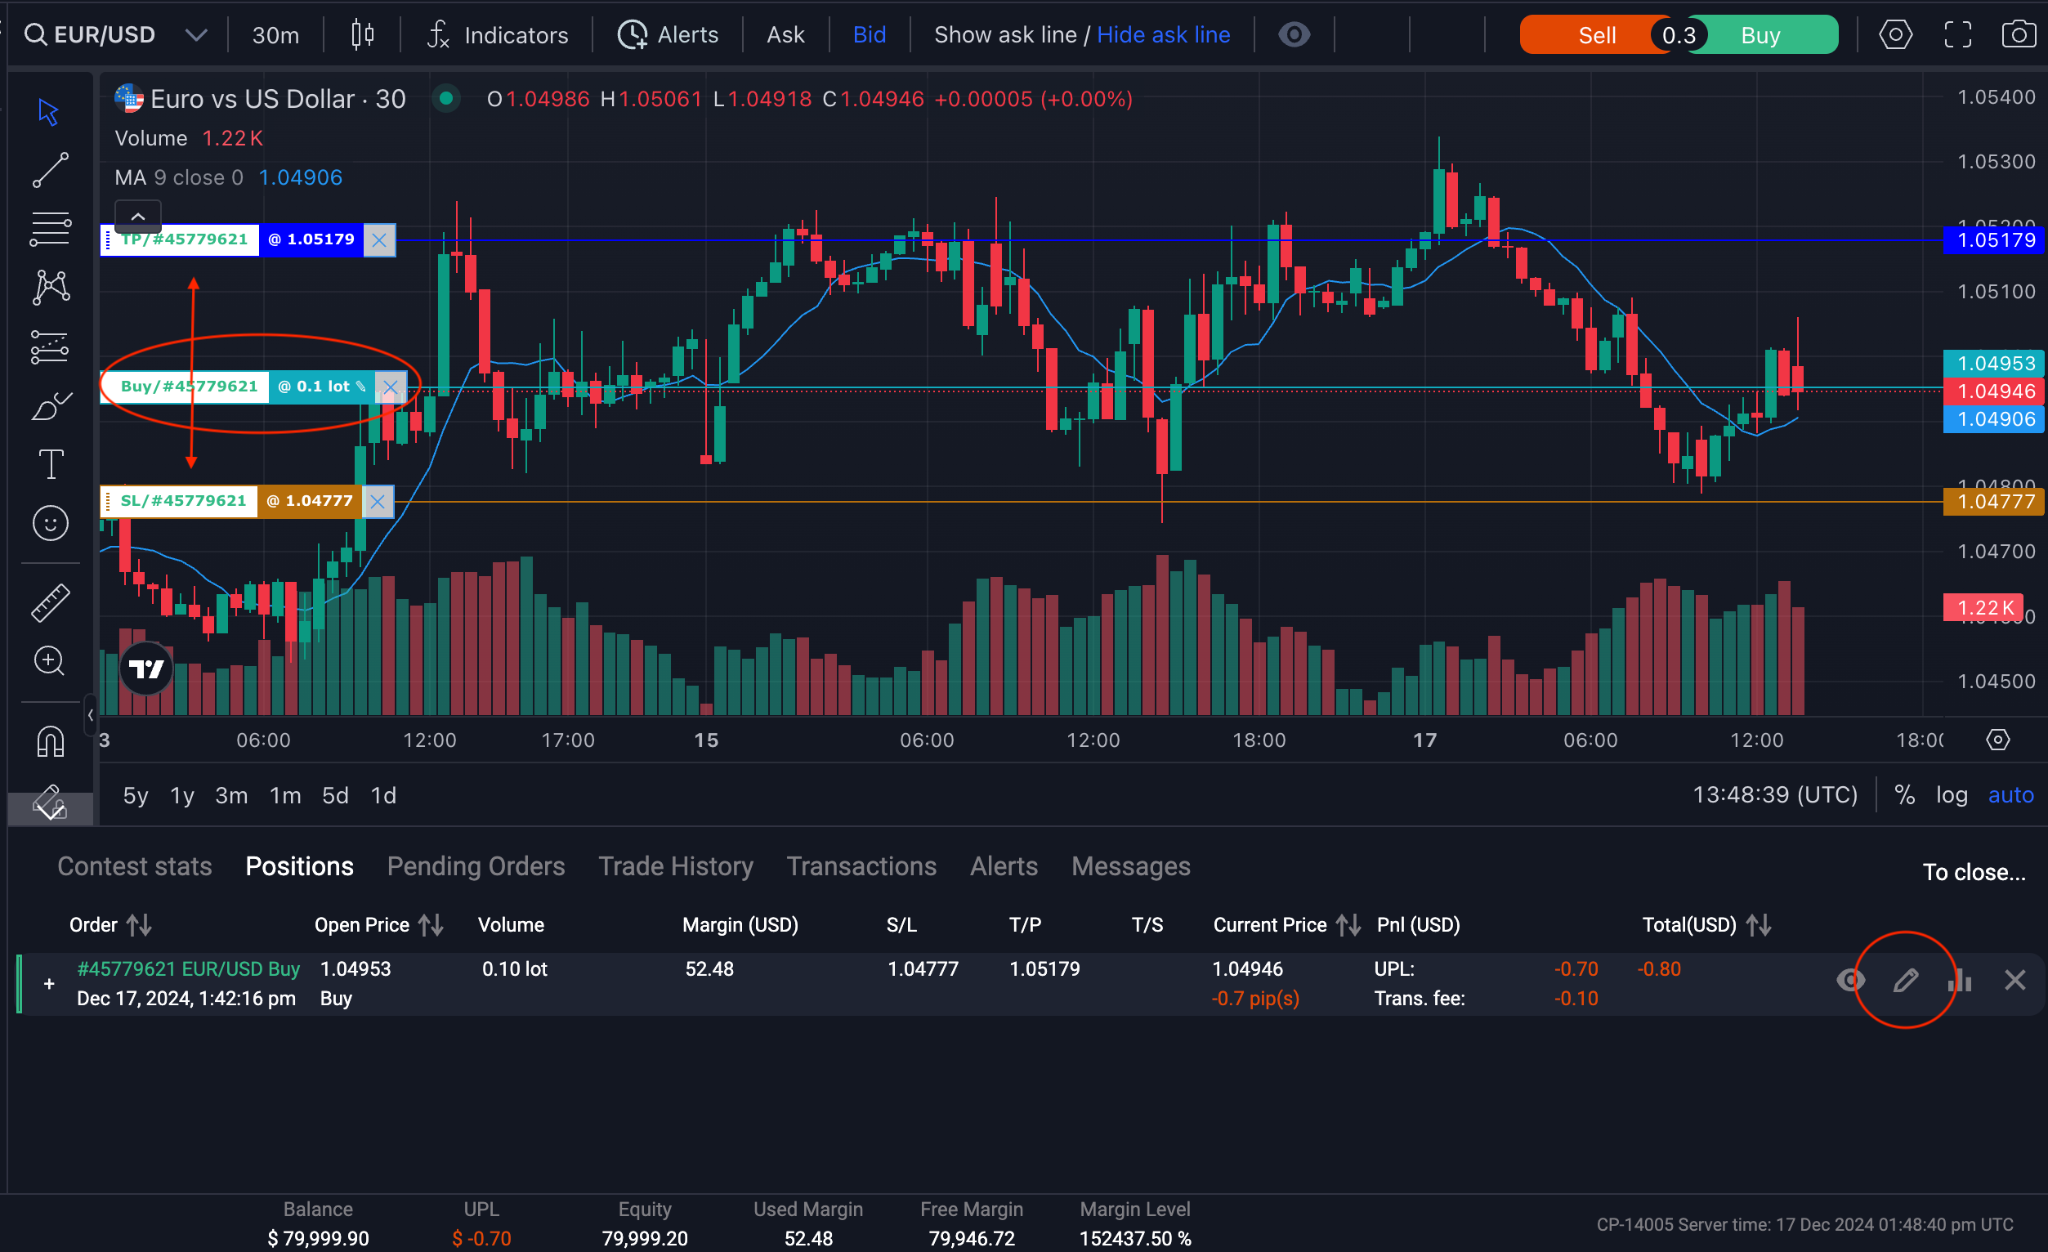Switch to Pending Orders tab
The image size is (2048, 1252).
pyautogui.click(x=475, y=866)
